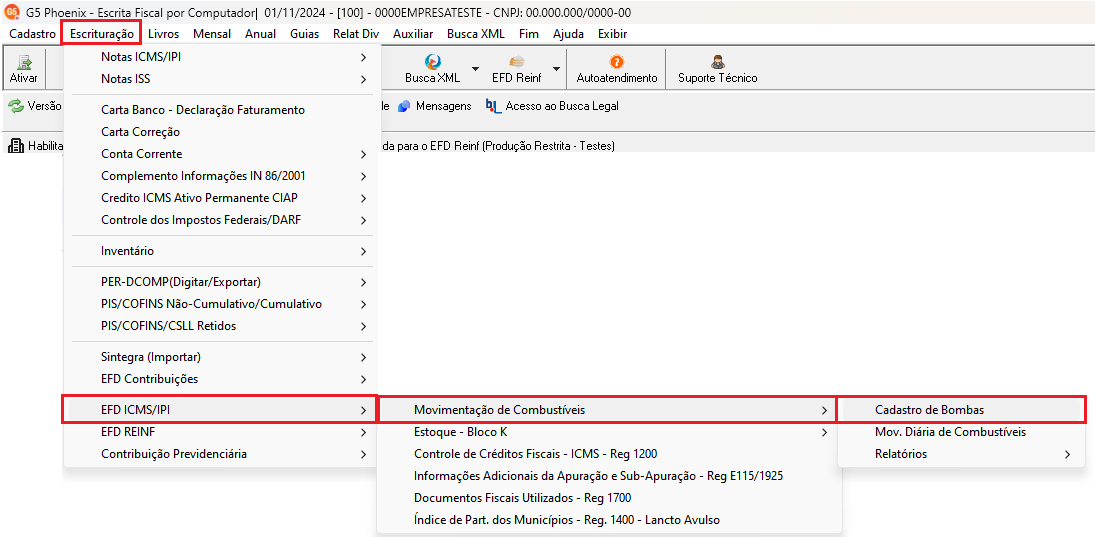Expand Estoque - Bloco K submenu arrow

[825, 432]
